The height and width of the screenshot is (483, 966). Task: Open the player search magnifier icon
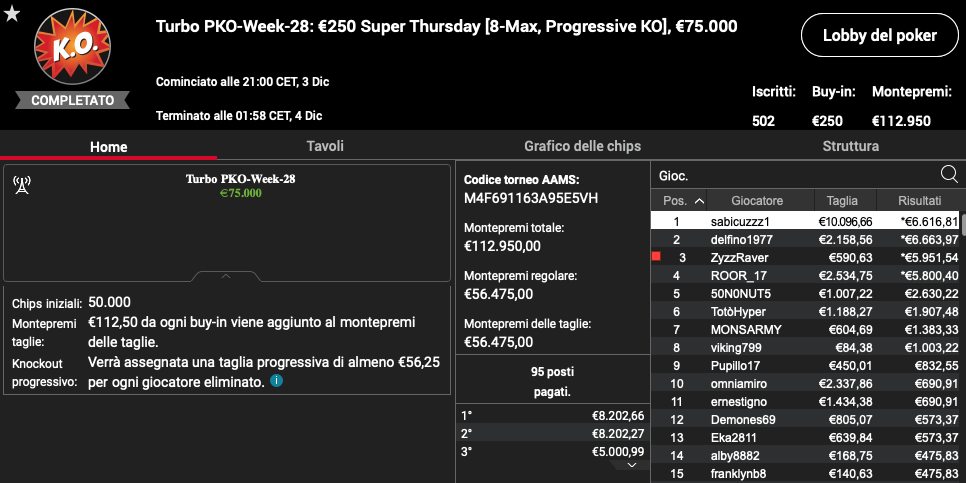(x=949, y=175)
